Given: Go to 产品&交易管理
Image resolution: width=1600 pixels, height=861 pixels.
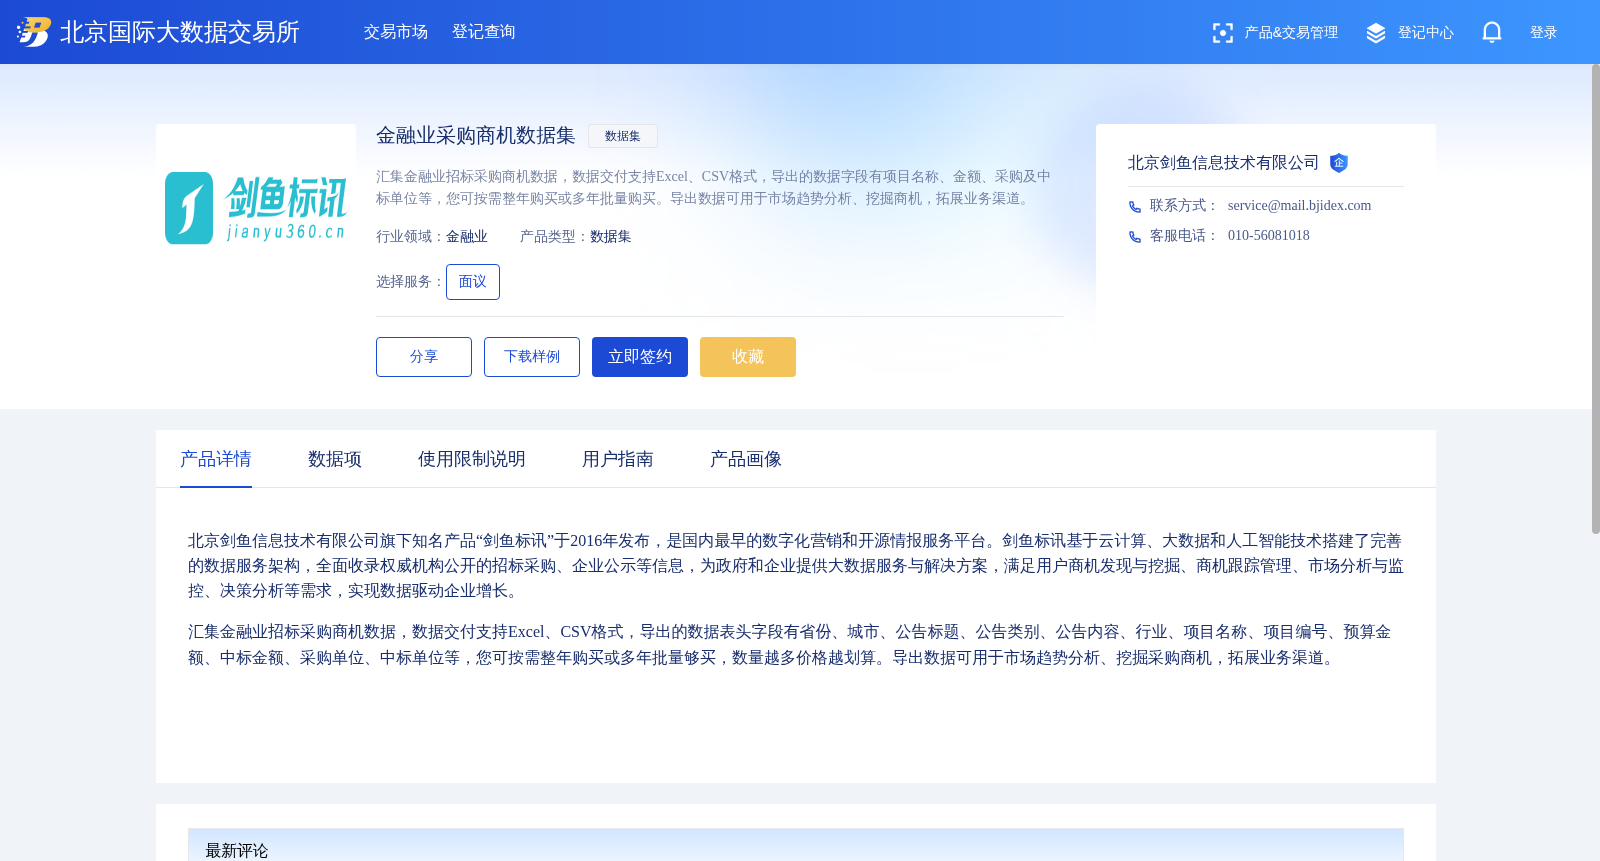Looking at the screenshot, I should pyautogui.click(x=1291, y=33).
